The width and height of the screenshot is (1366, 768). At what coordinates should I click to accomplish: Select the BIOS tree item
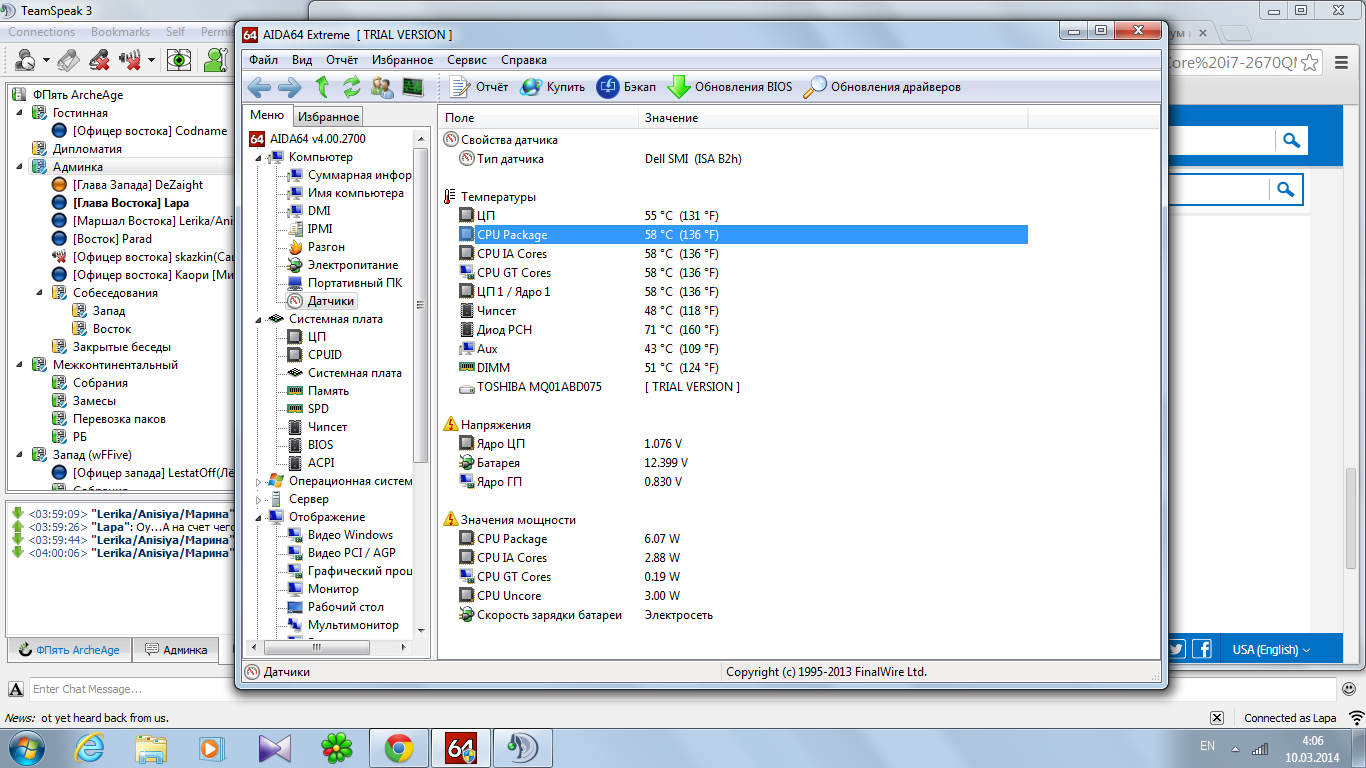coord(310,445)
